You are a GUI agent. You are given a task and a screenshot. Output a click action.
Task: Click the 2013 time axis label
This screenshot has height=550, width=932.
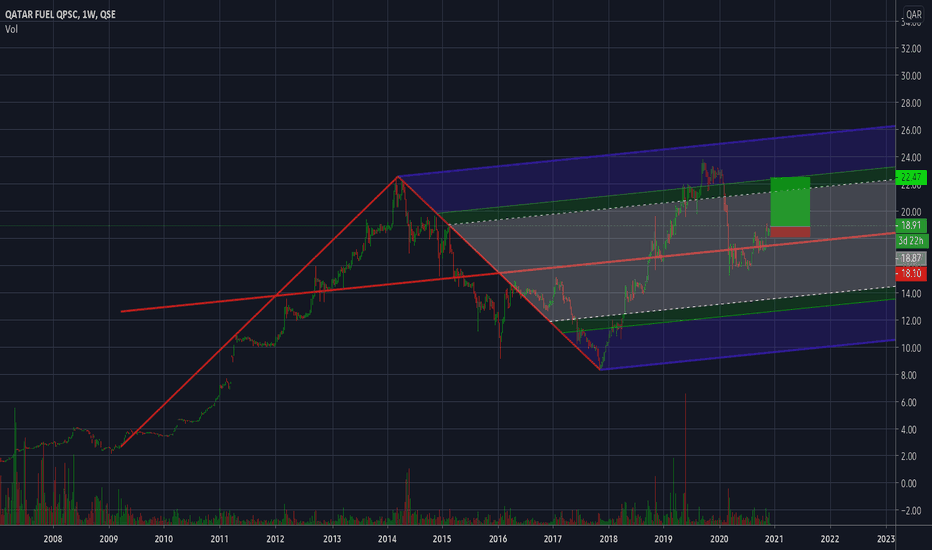pos(332,539)
